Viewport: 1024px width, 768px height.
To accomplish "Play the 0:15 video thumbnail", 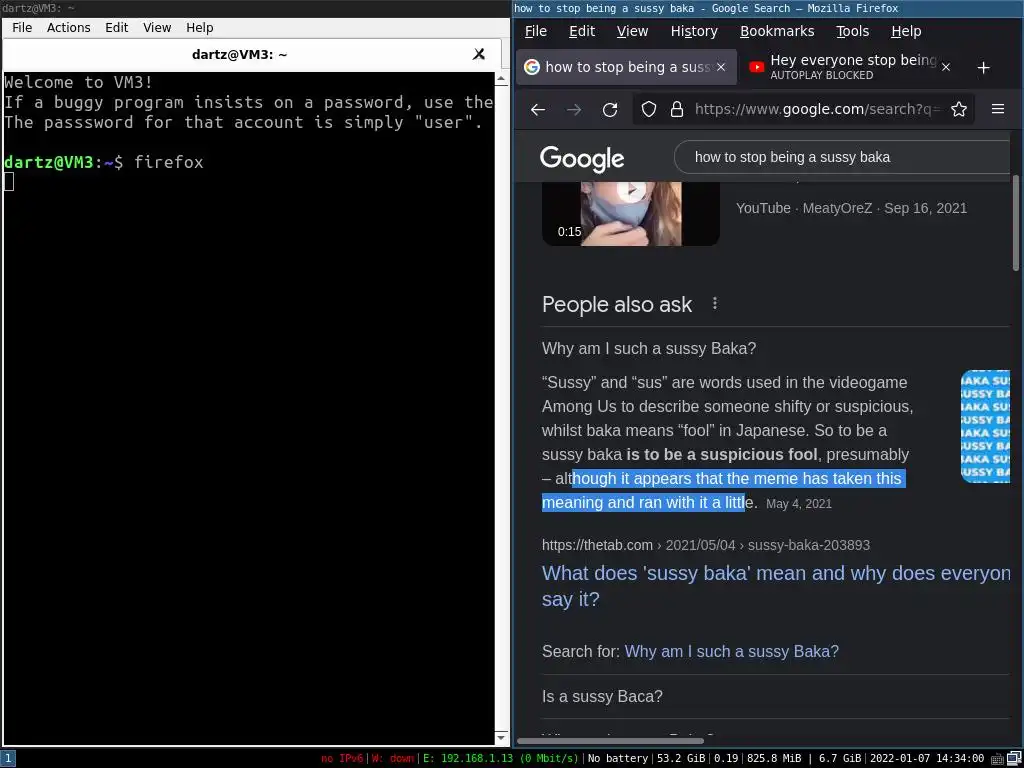I will 631,214.
